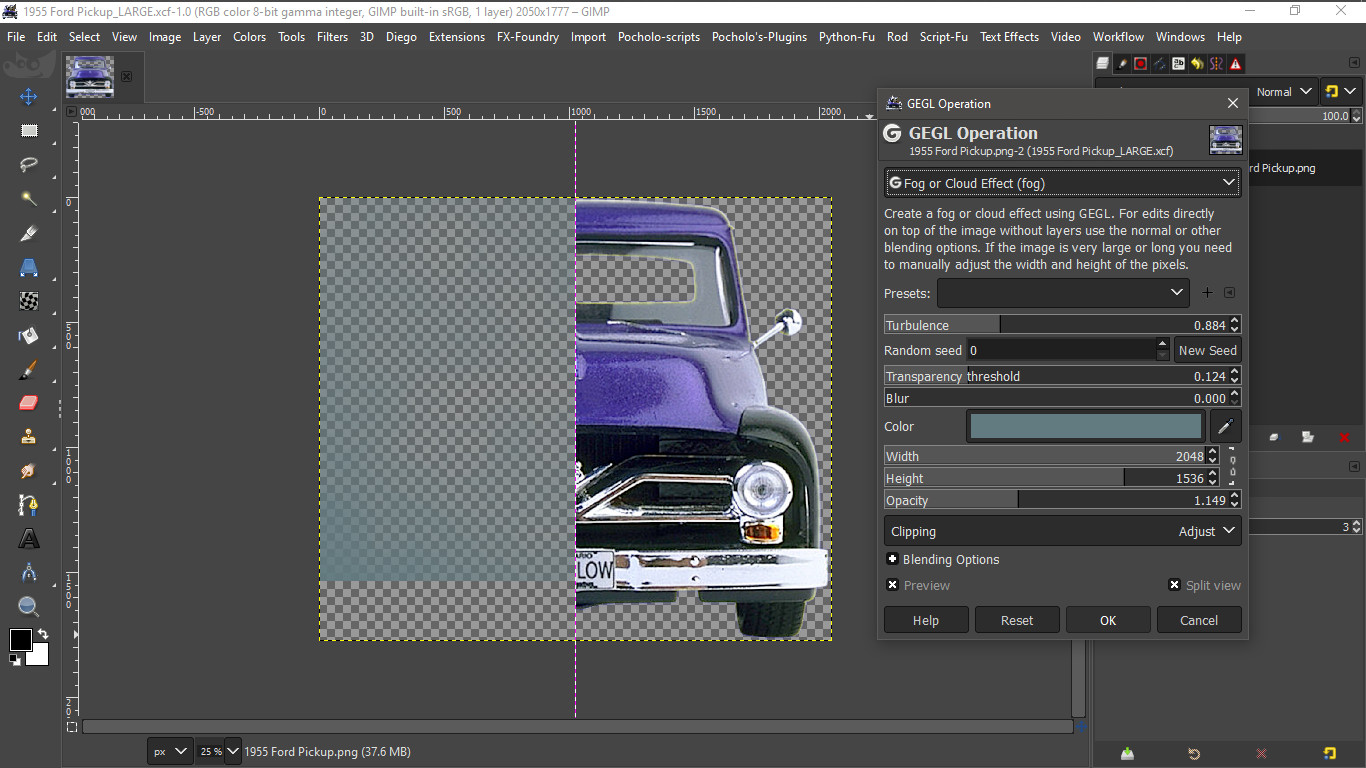This screenshot has height=768, width=1366.
Task: Toggle the Preview checkbox
Action: [892, 585]
